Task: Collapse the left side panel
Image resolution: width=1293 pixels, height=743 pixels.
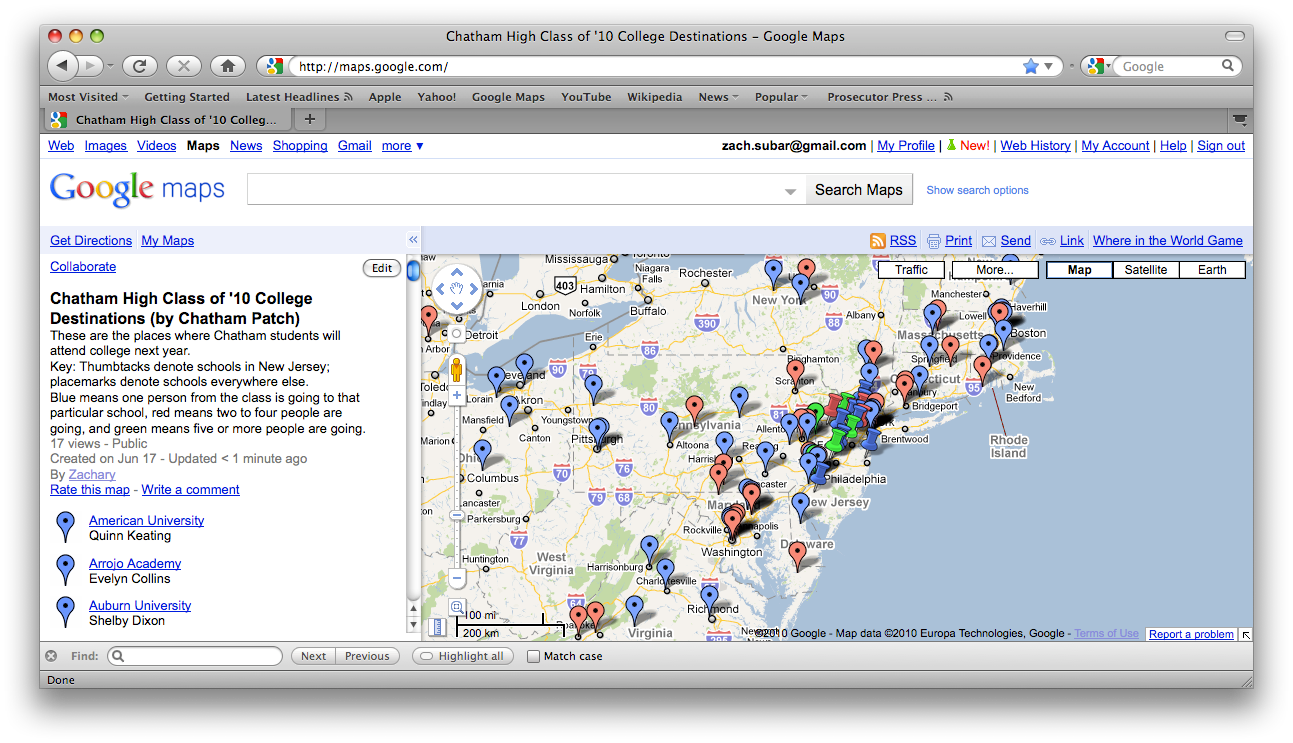Action: click(413, 240)
